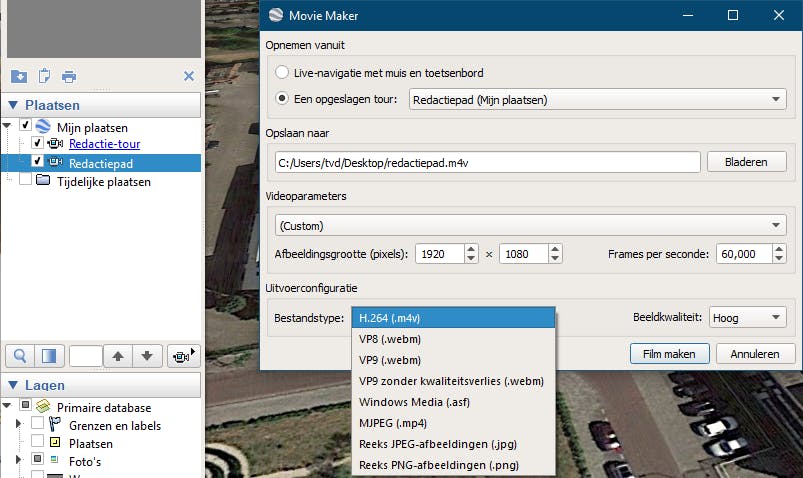
Task: Select the Een opgeslagen tour radio button
Action: [x=282, y=98]
